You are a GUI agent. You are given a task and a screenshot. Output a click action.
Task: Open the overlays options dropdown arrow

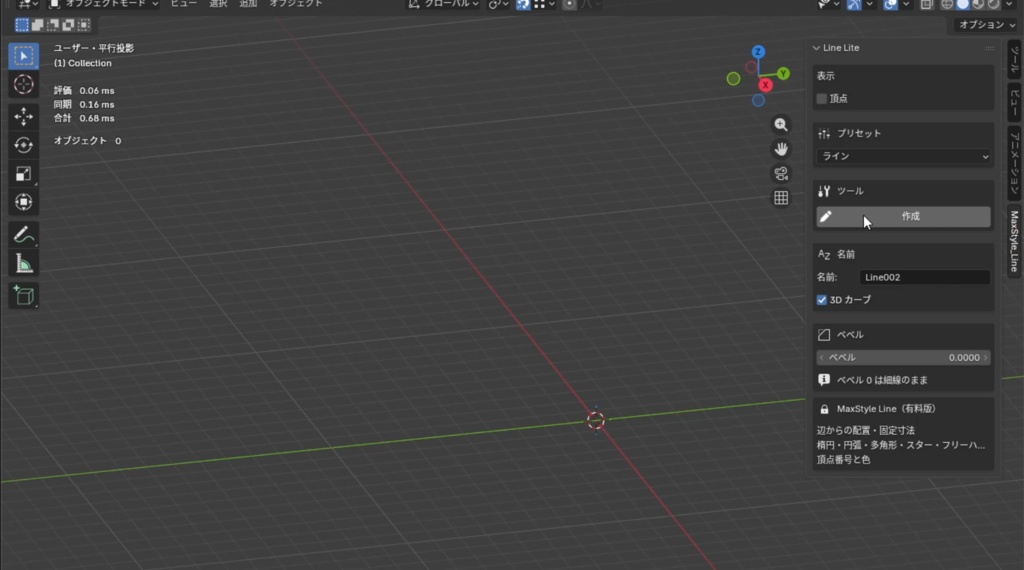[x=906, y=4]
